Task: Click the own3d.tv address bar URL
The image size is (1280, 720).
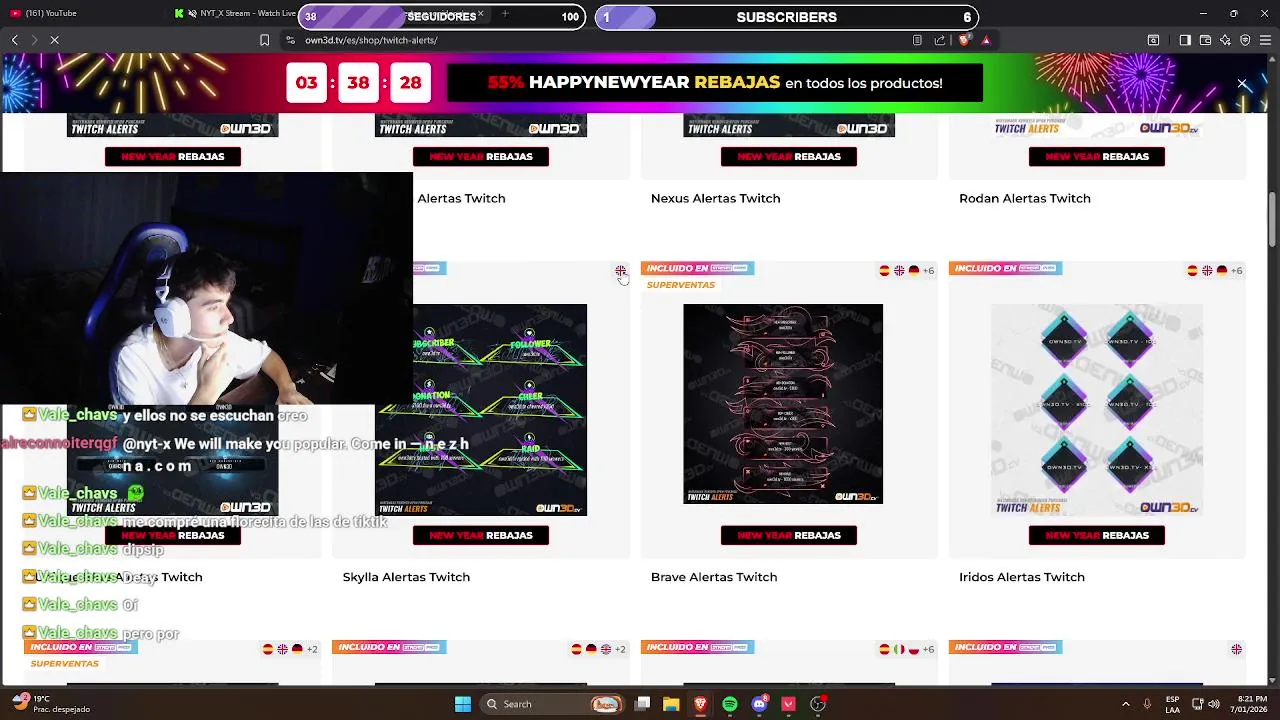Action: [371, 40]
